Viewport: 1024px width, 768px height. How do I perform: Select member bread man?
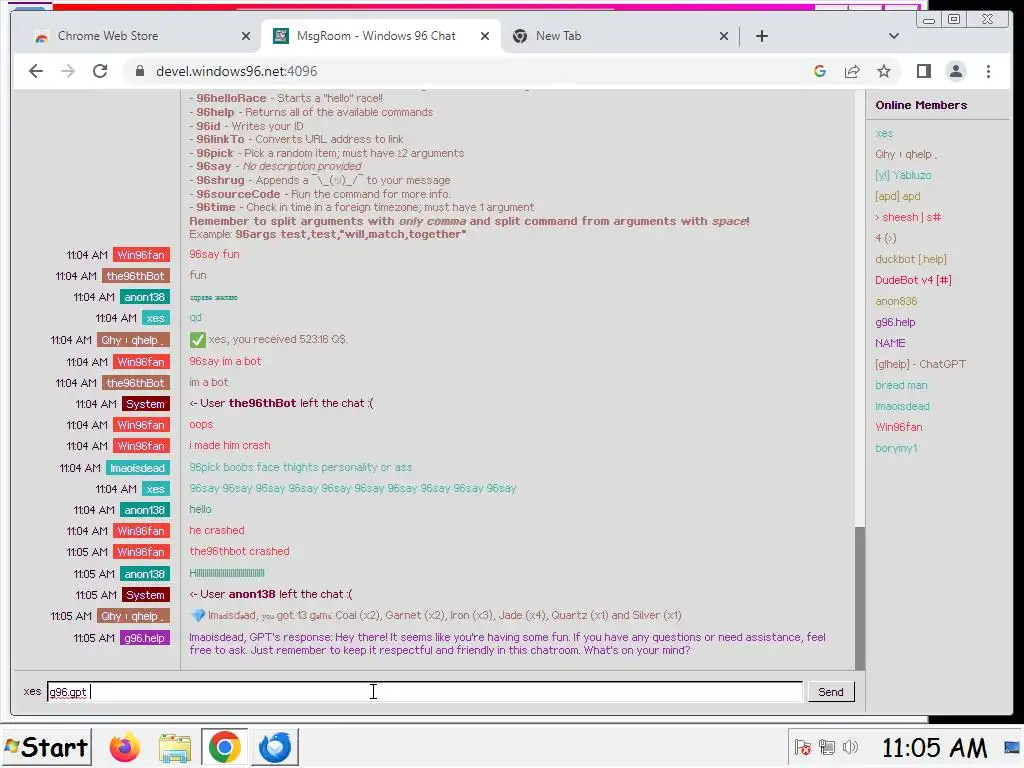pos(901,385)
